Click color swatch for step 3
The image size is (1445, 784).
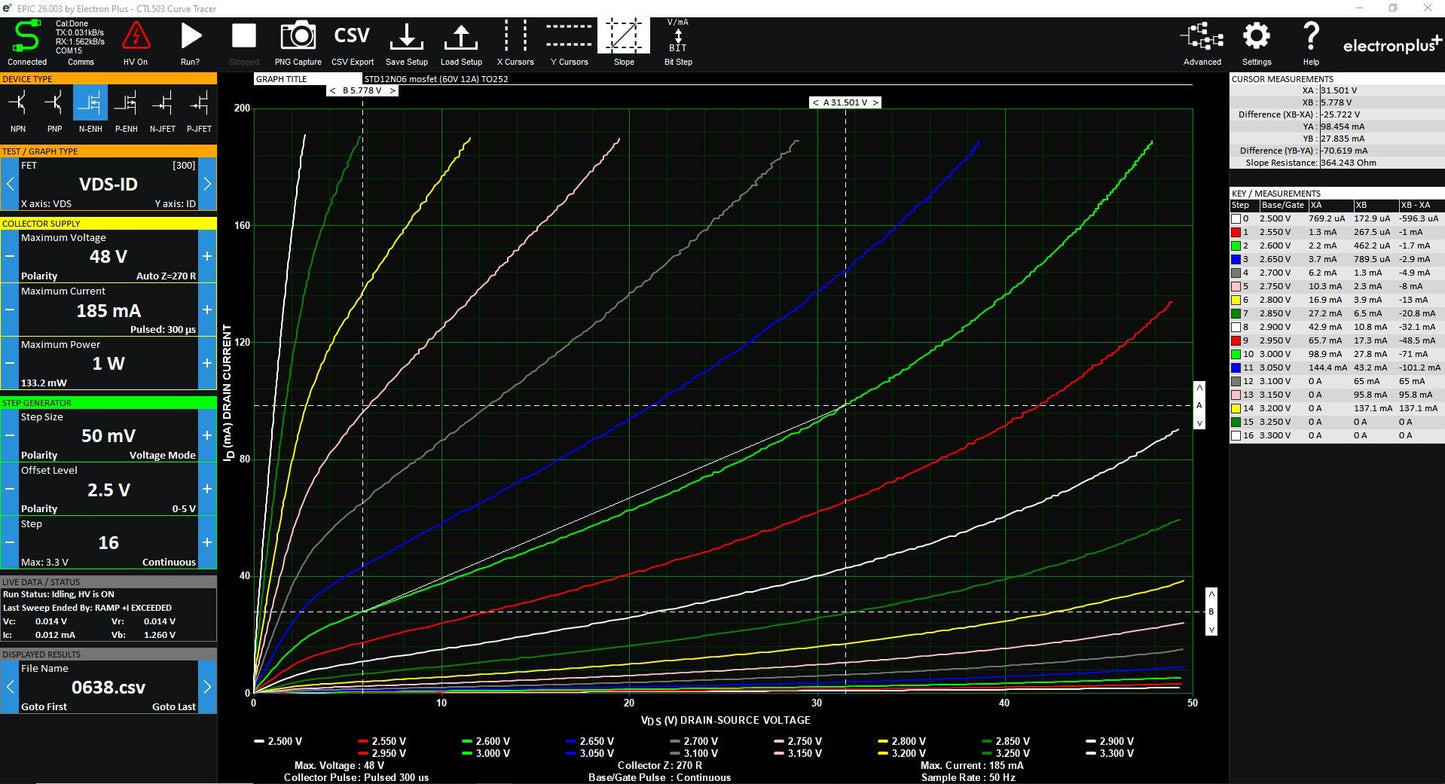pos(1237,259)
